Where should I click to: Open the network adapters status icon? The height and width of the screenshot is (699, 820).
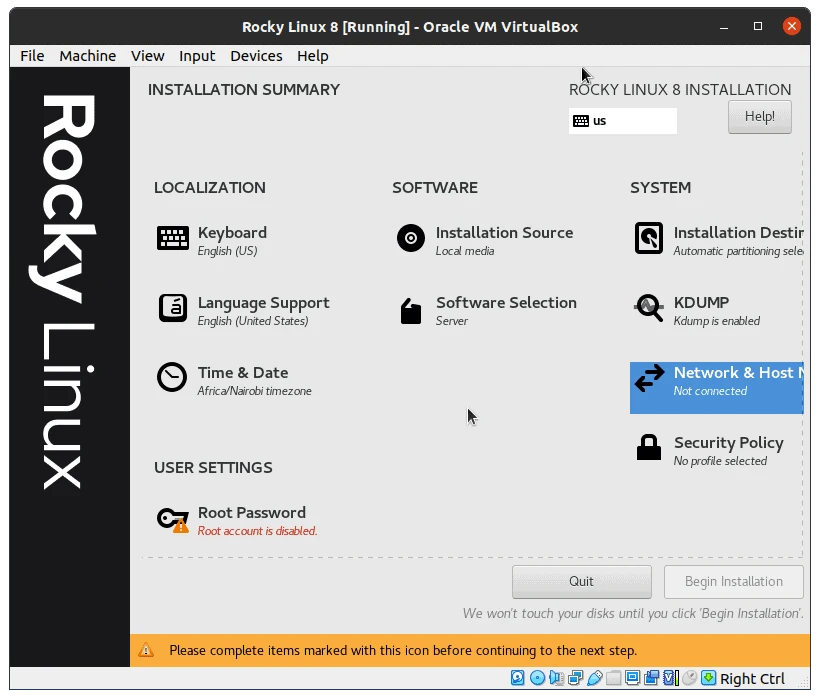[x=575, y=678]
